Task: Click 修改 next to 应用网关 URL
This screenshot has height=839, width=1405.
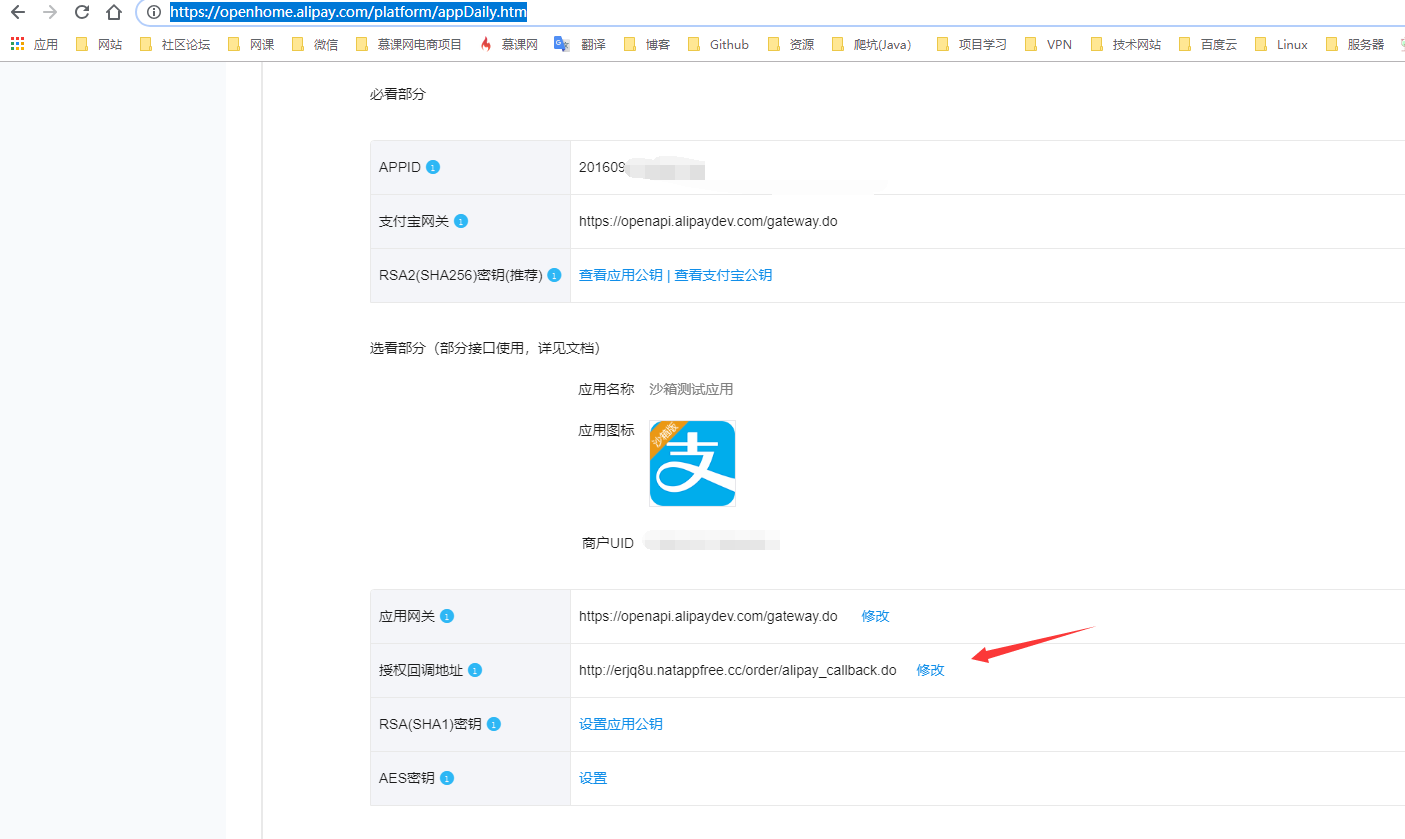Action: pyautogui.click(x=875, y=616)
